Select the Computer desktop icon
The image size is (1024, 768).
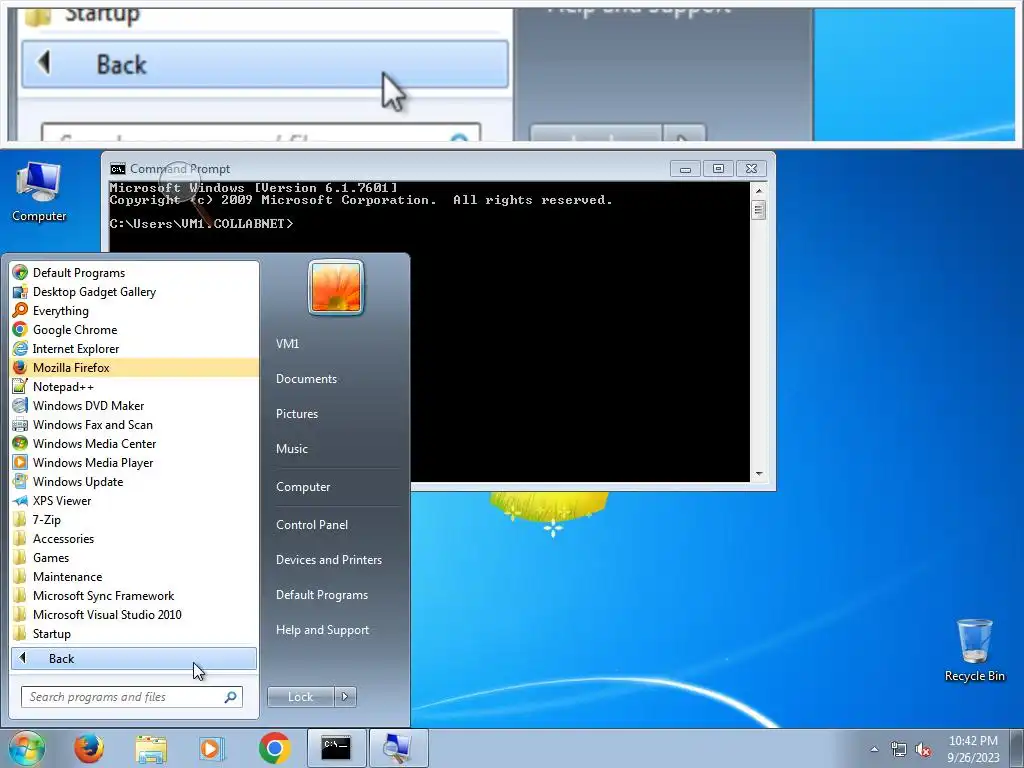39,192
